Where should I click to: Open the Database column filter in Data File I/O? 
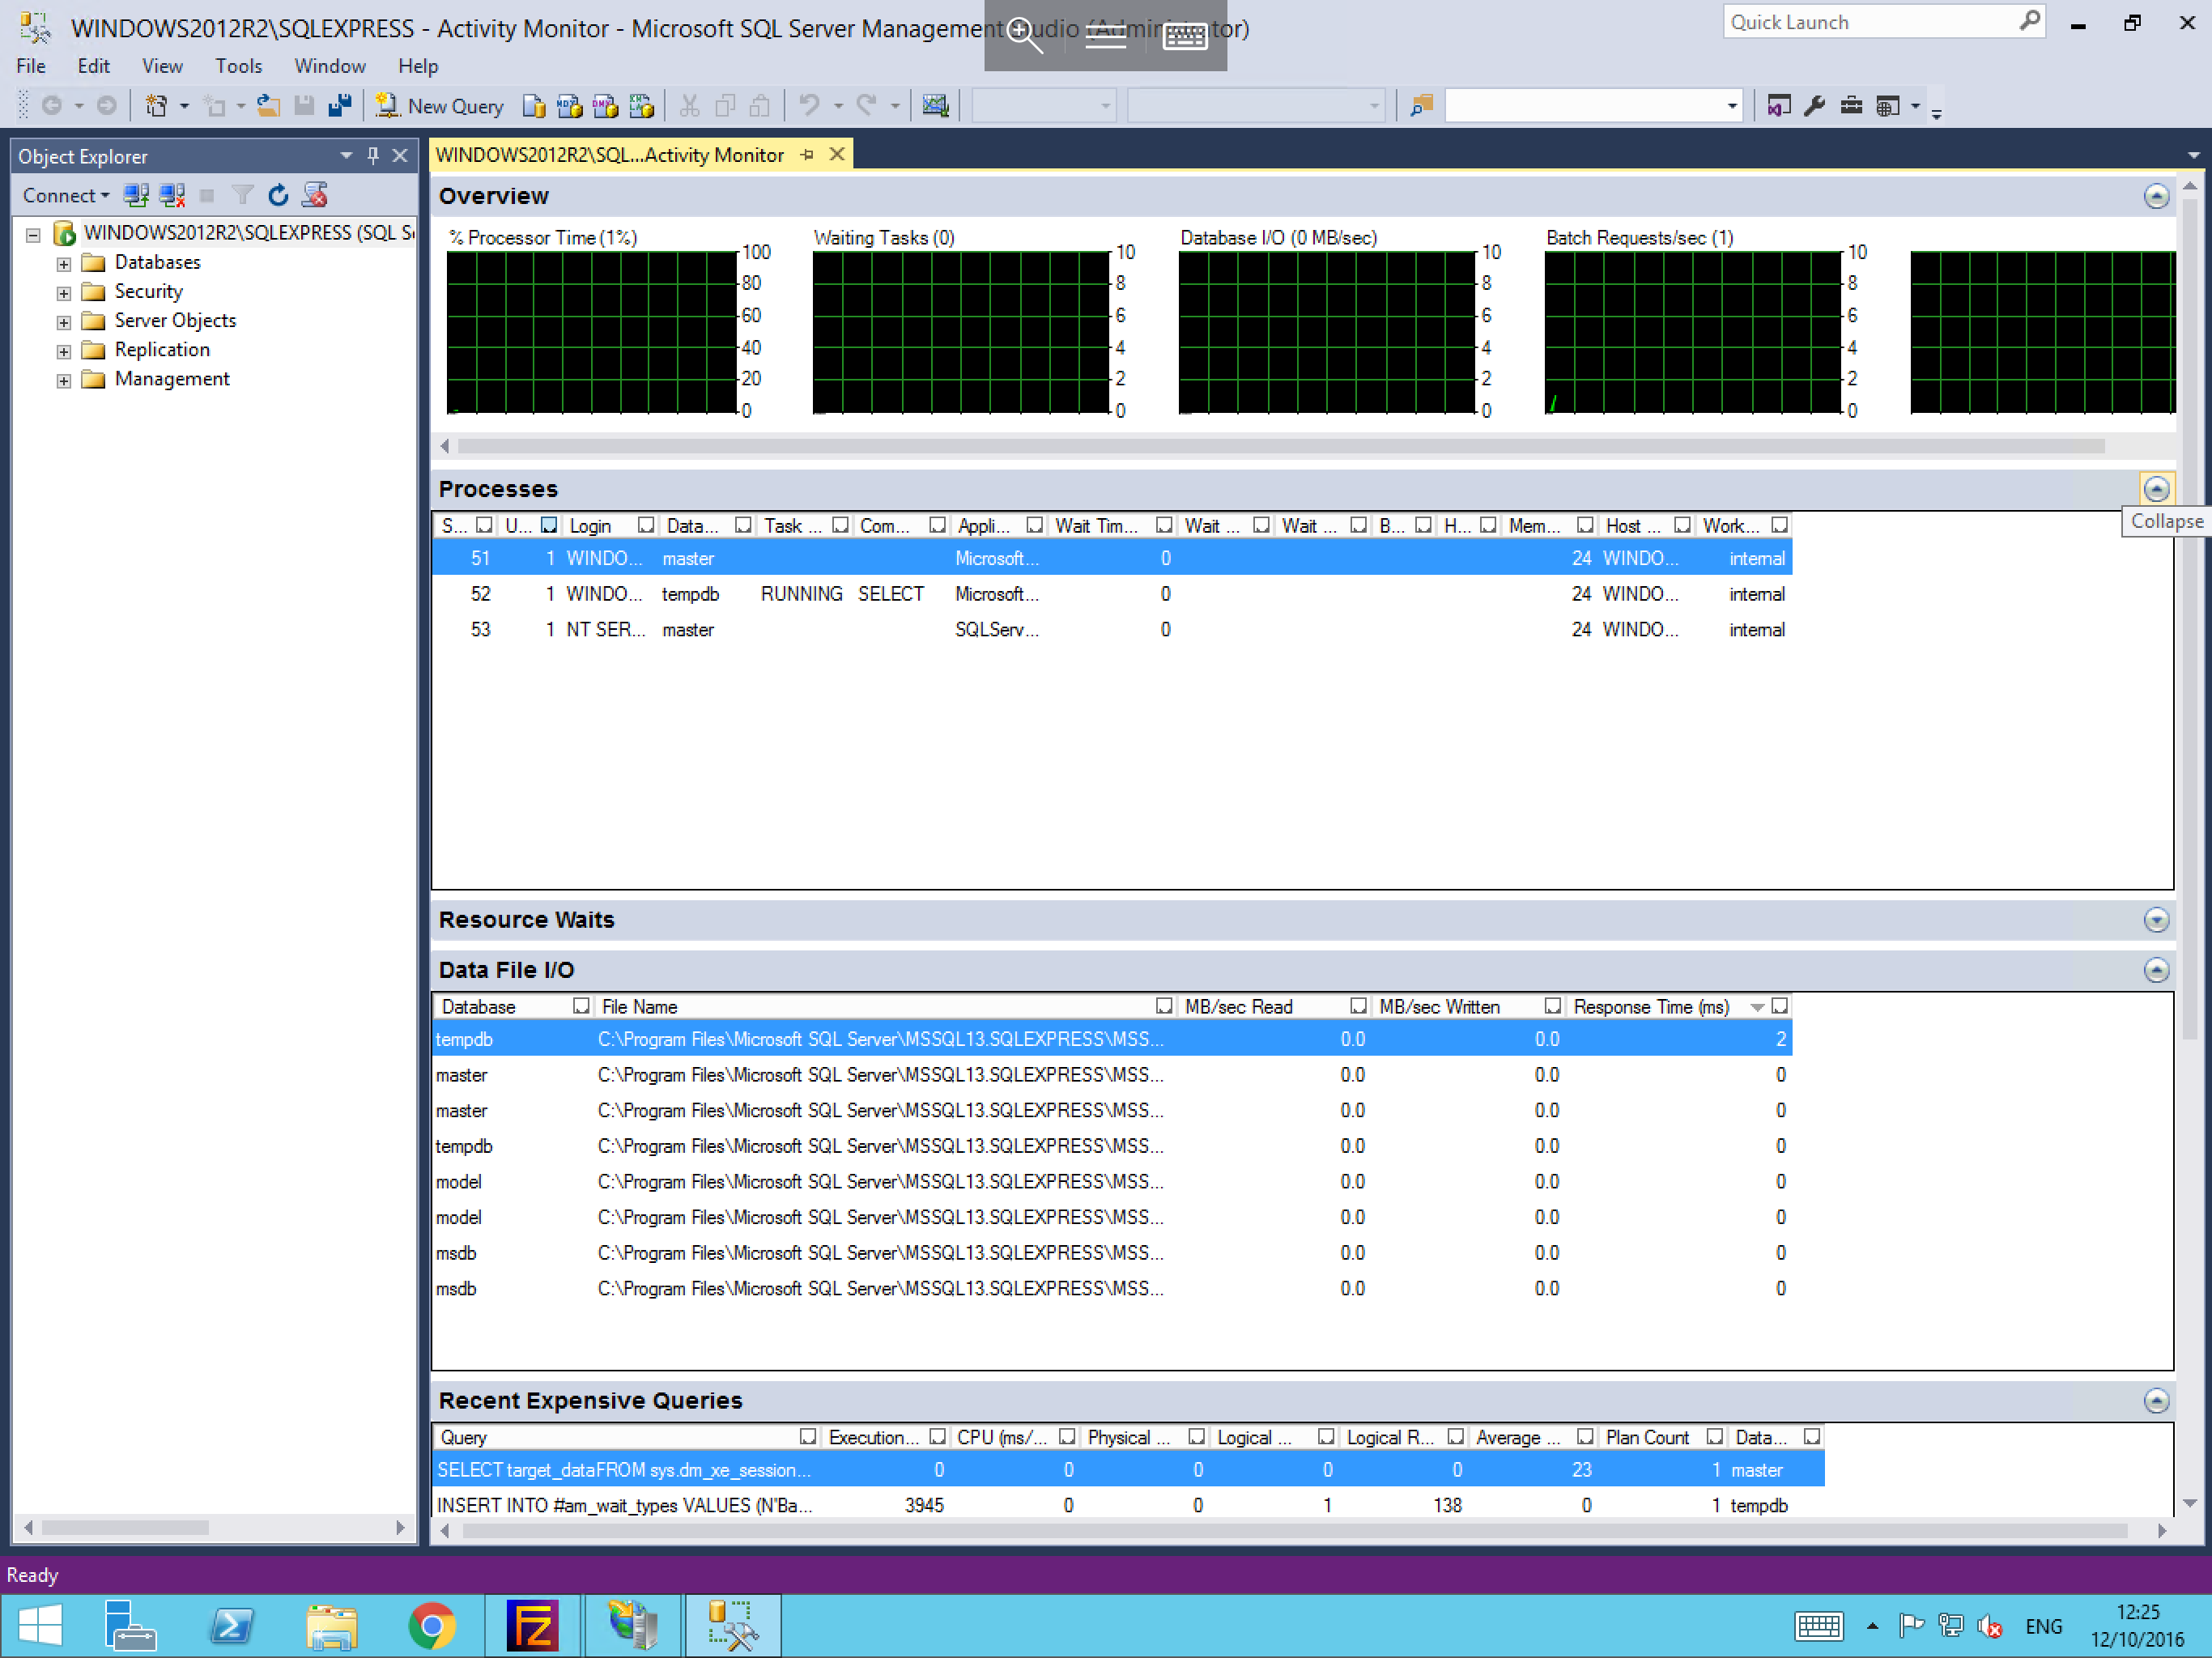click(581, 1006)
